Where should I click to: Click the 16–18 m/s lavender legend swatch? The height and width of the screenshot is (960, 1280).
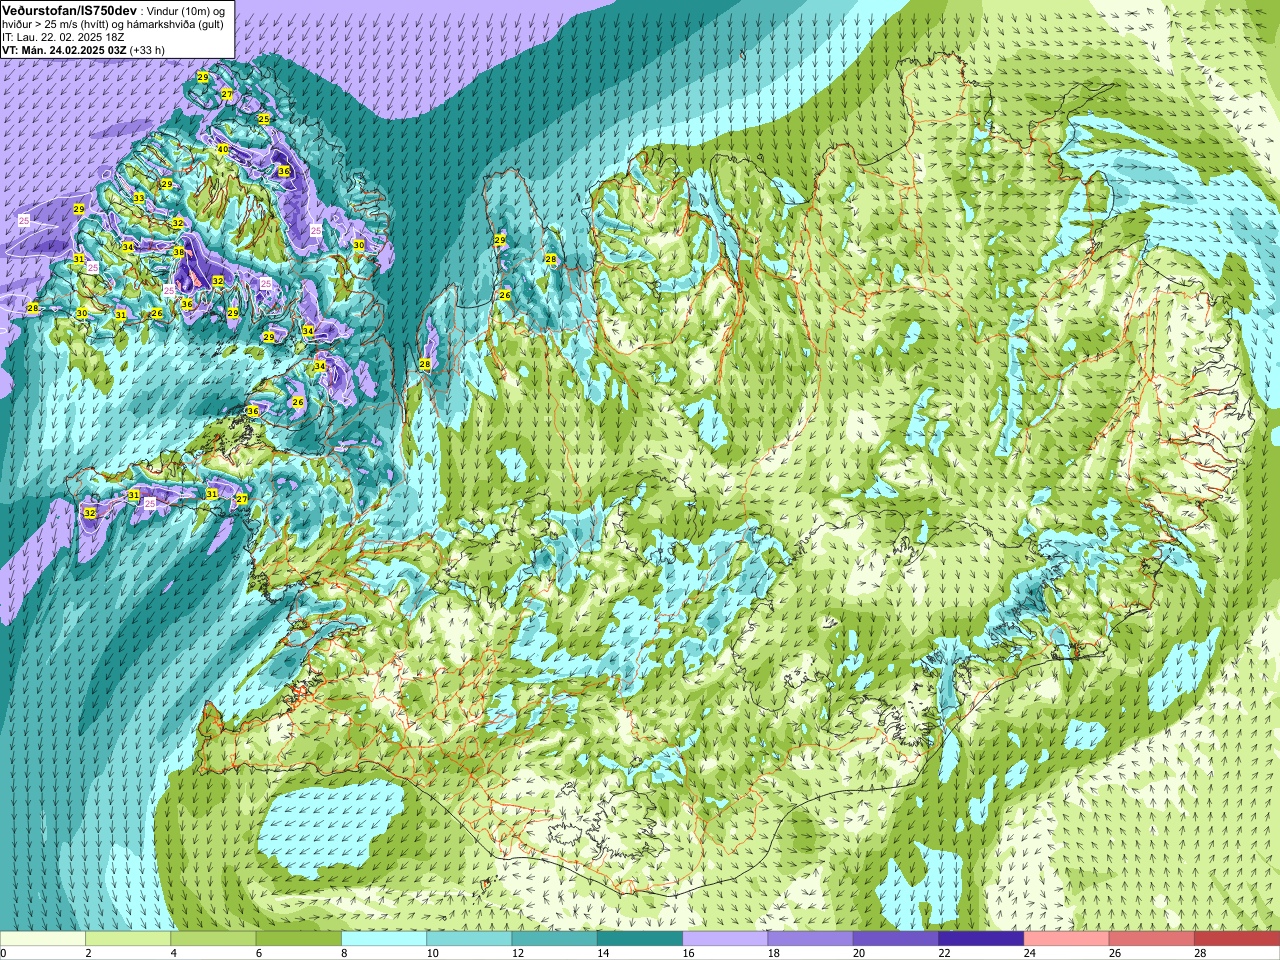click(725, 939)
